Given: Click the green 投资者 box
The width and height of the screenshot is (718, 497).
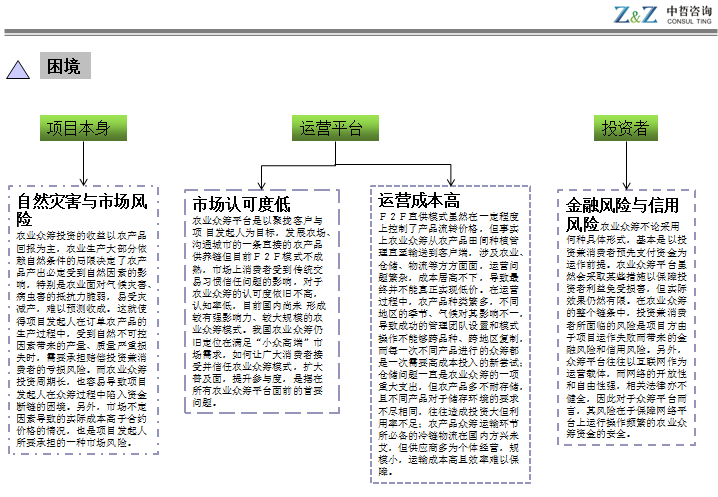Looking at the screenshot, I should [625, 129].
